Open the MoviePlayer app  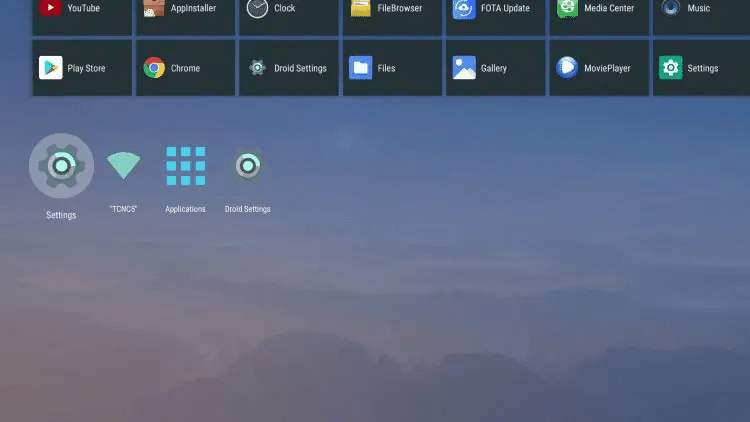coord(599,68)
